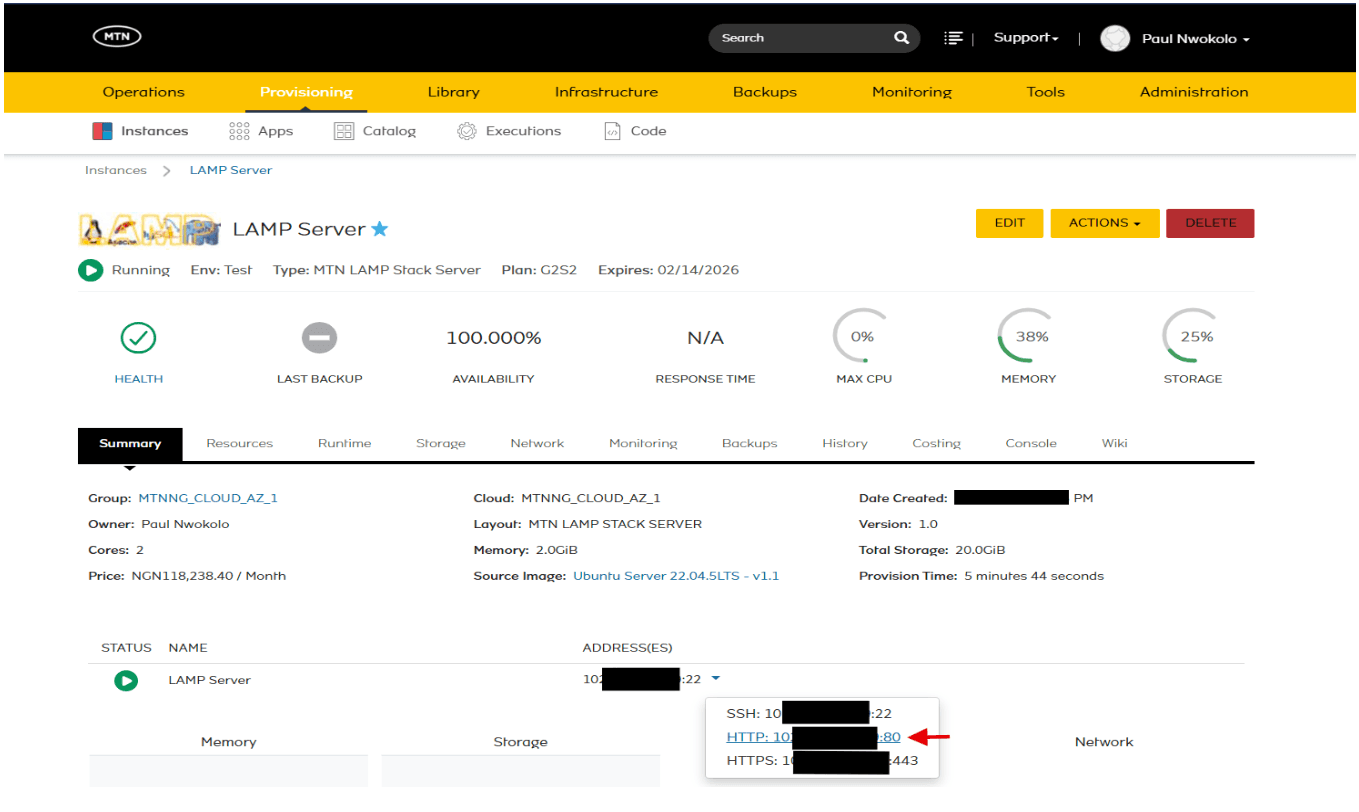The height and width of the screenshot is (812, 1359).
Task: Click the EDIT button
Action: click(1009, 223)
